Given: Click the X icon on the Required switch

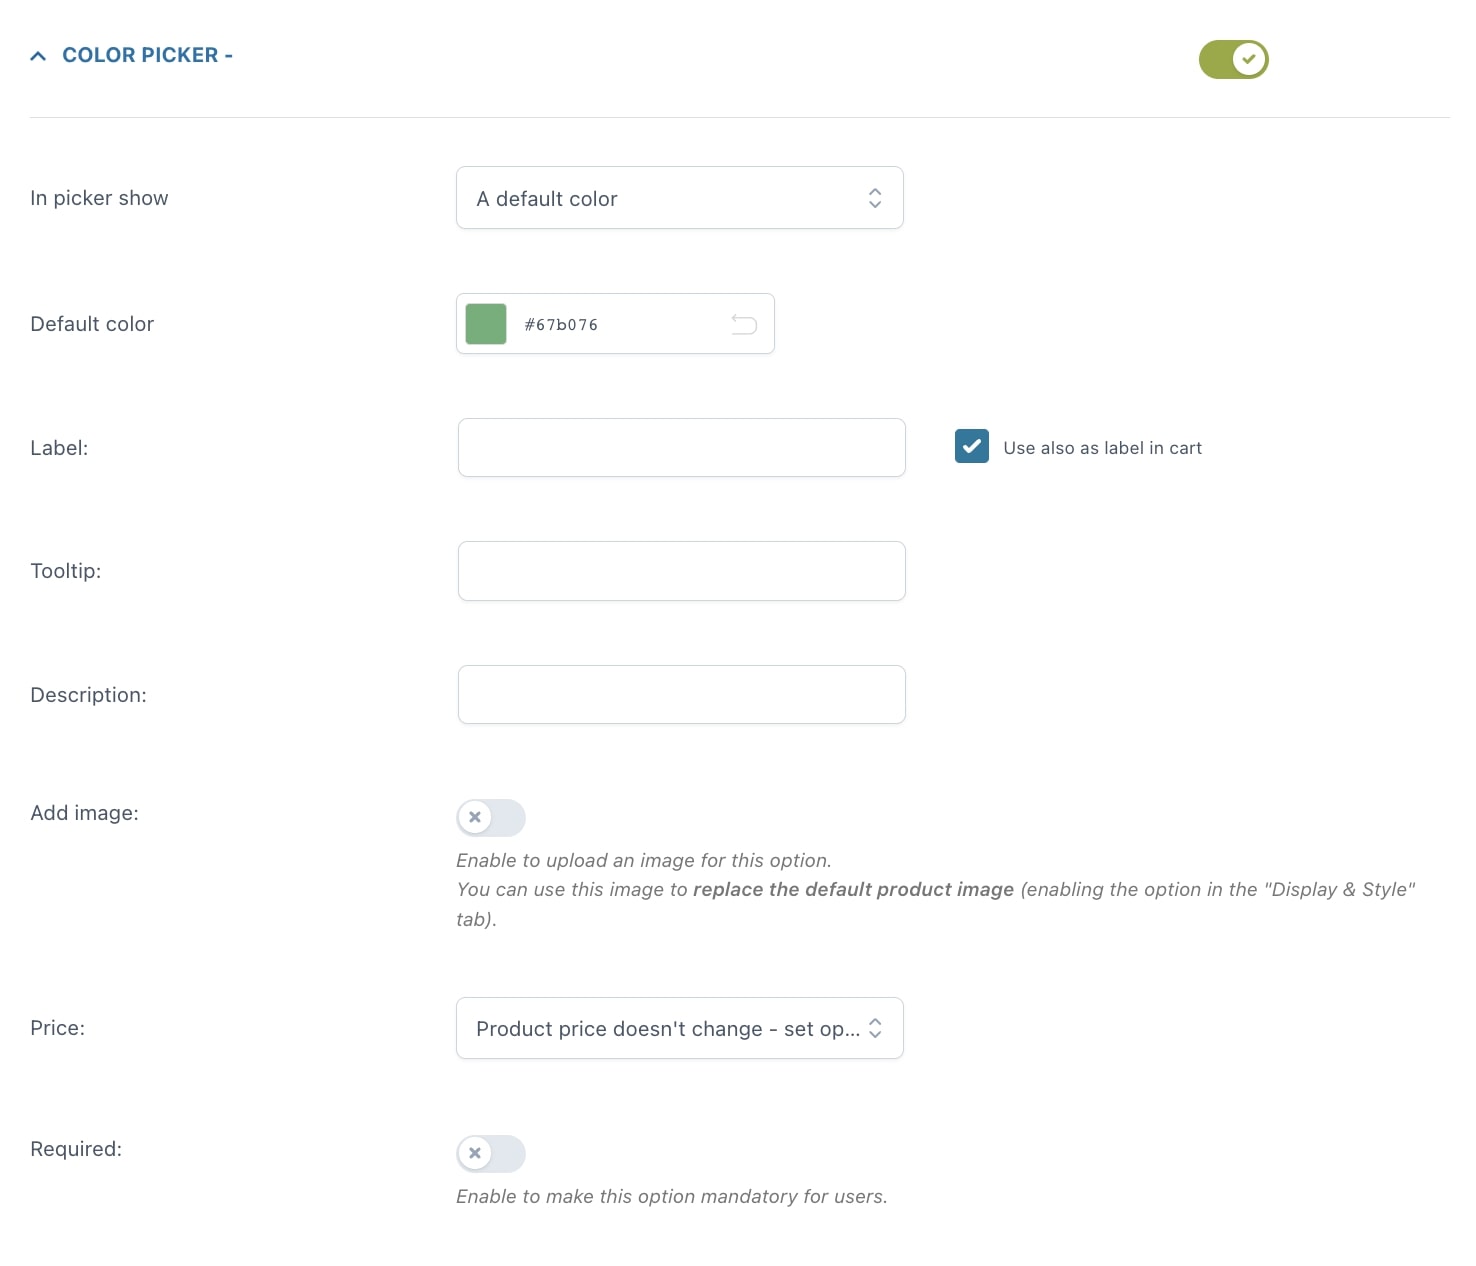Looking at the screenshot, I should [475, 1153].
